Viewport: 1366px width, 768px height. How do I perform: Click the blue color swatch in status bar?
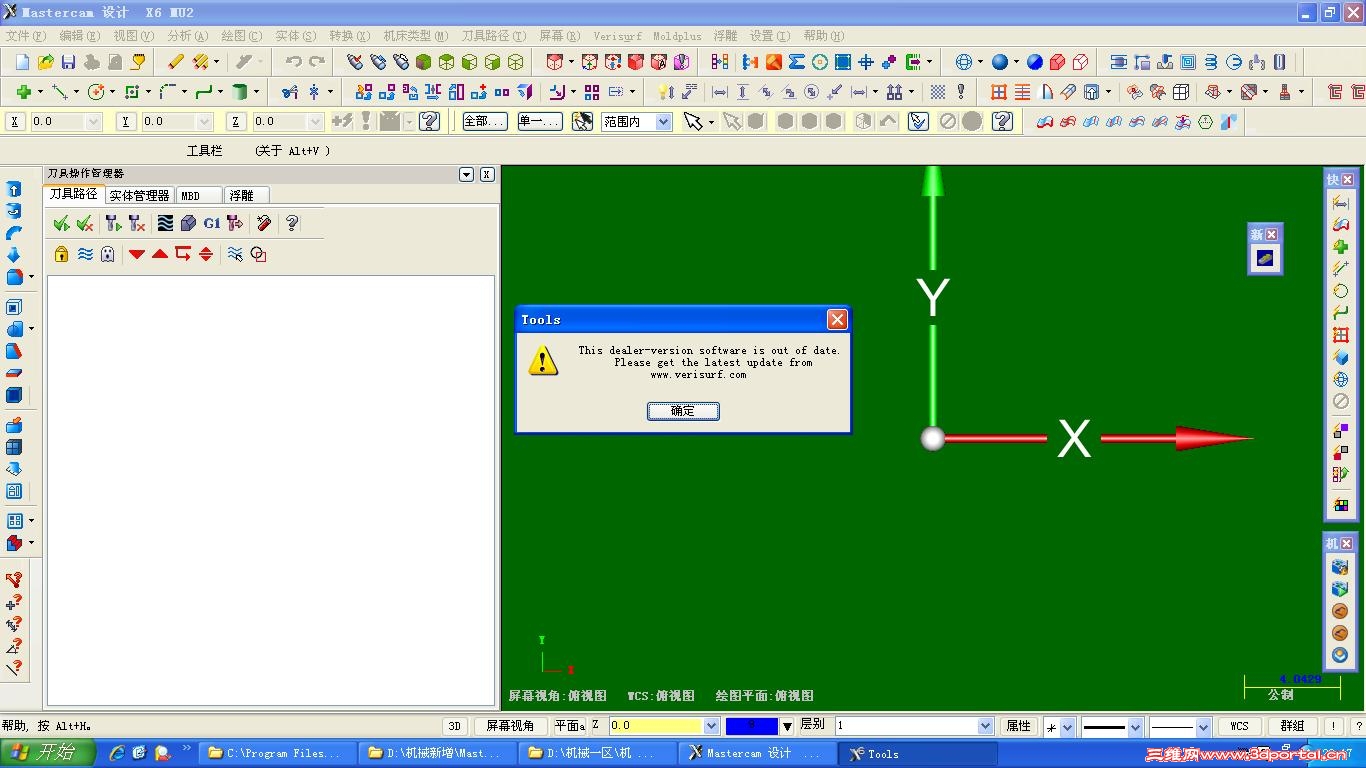(x=752, y=726)
